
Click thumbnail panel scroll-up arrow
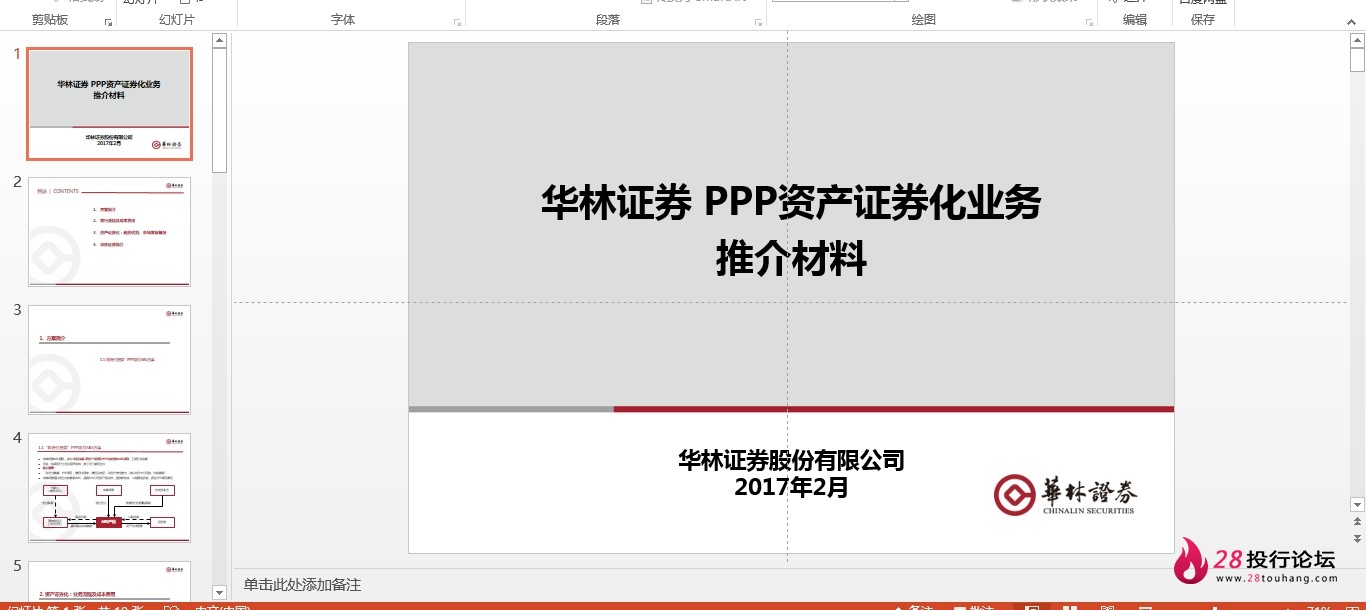tap(220, 40)
